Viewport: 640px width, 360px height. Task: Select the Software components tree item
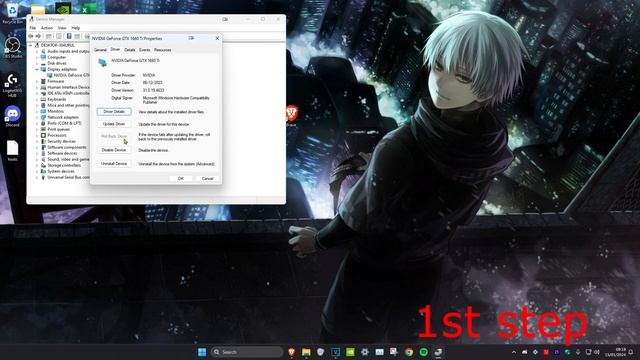(67, 147)
